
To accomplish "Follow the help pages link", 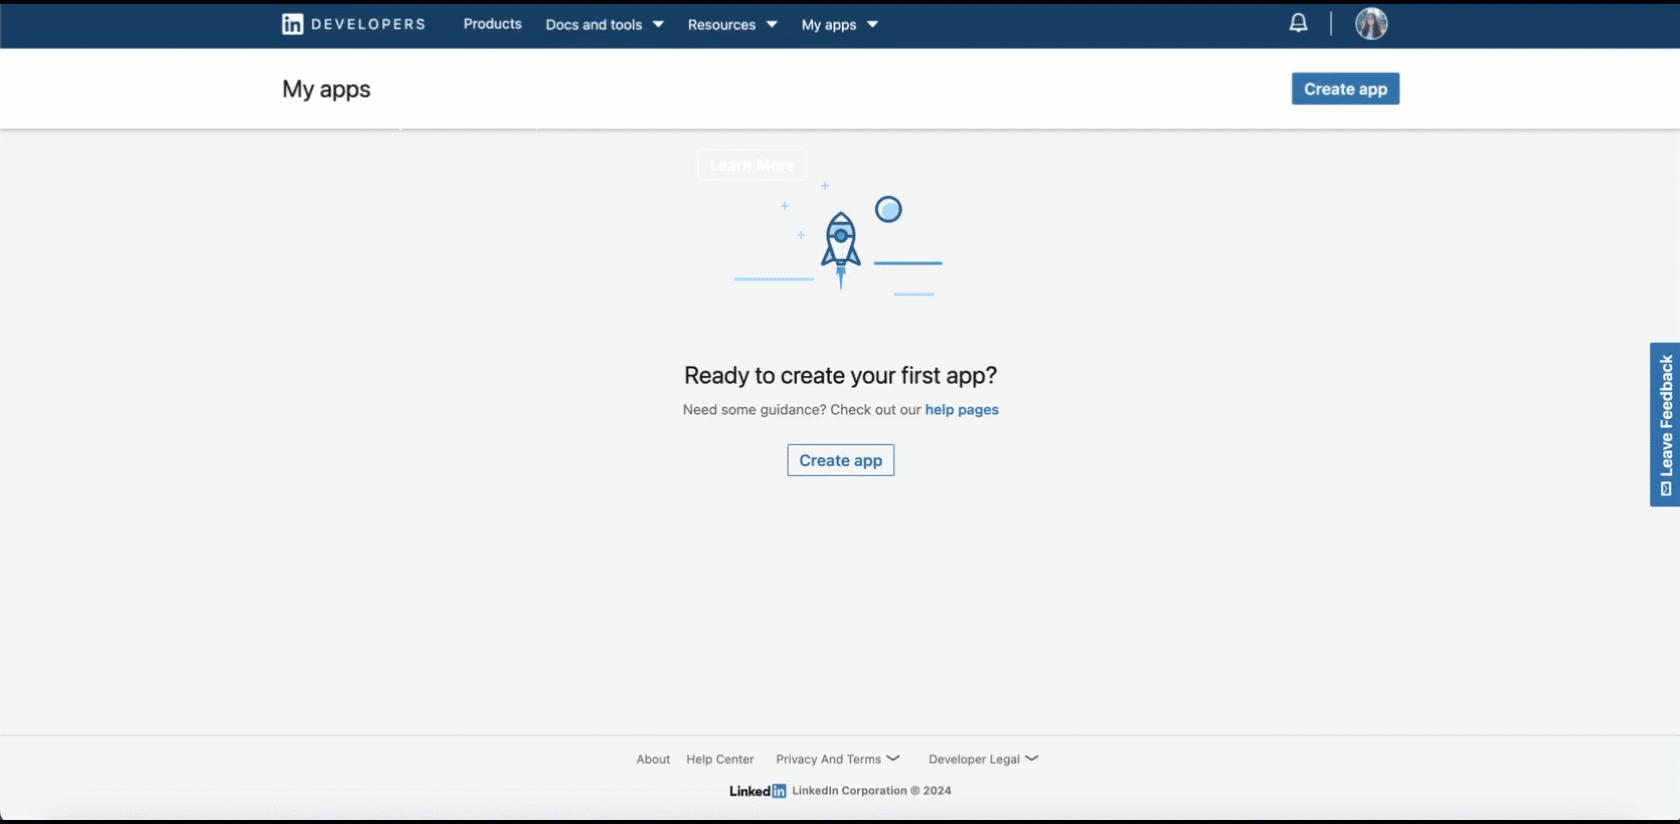I will click(x=962, y=409).
